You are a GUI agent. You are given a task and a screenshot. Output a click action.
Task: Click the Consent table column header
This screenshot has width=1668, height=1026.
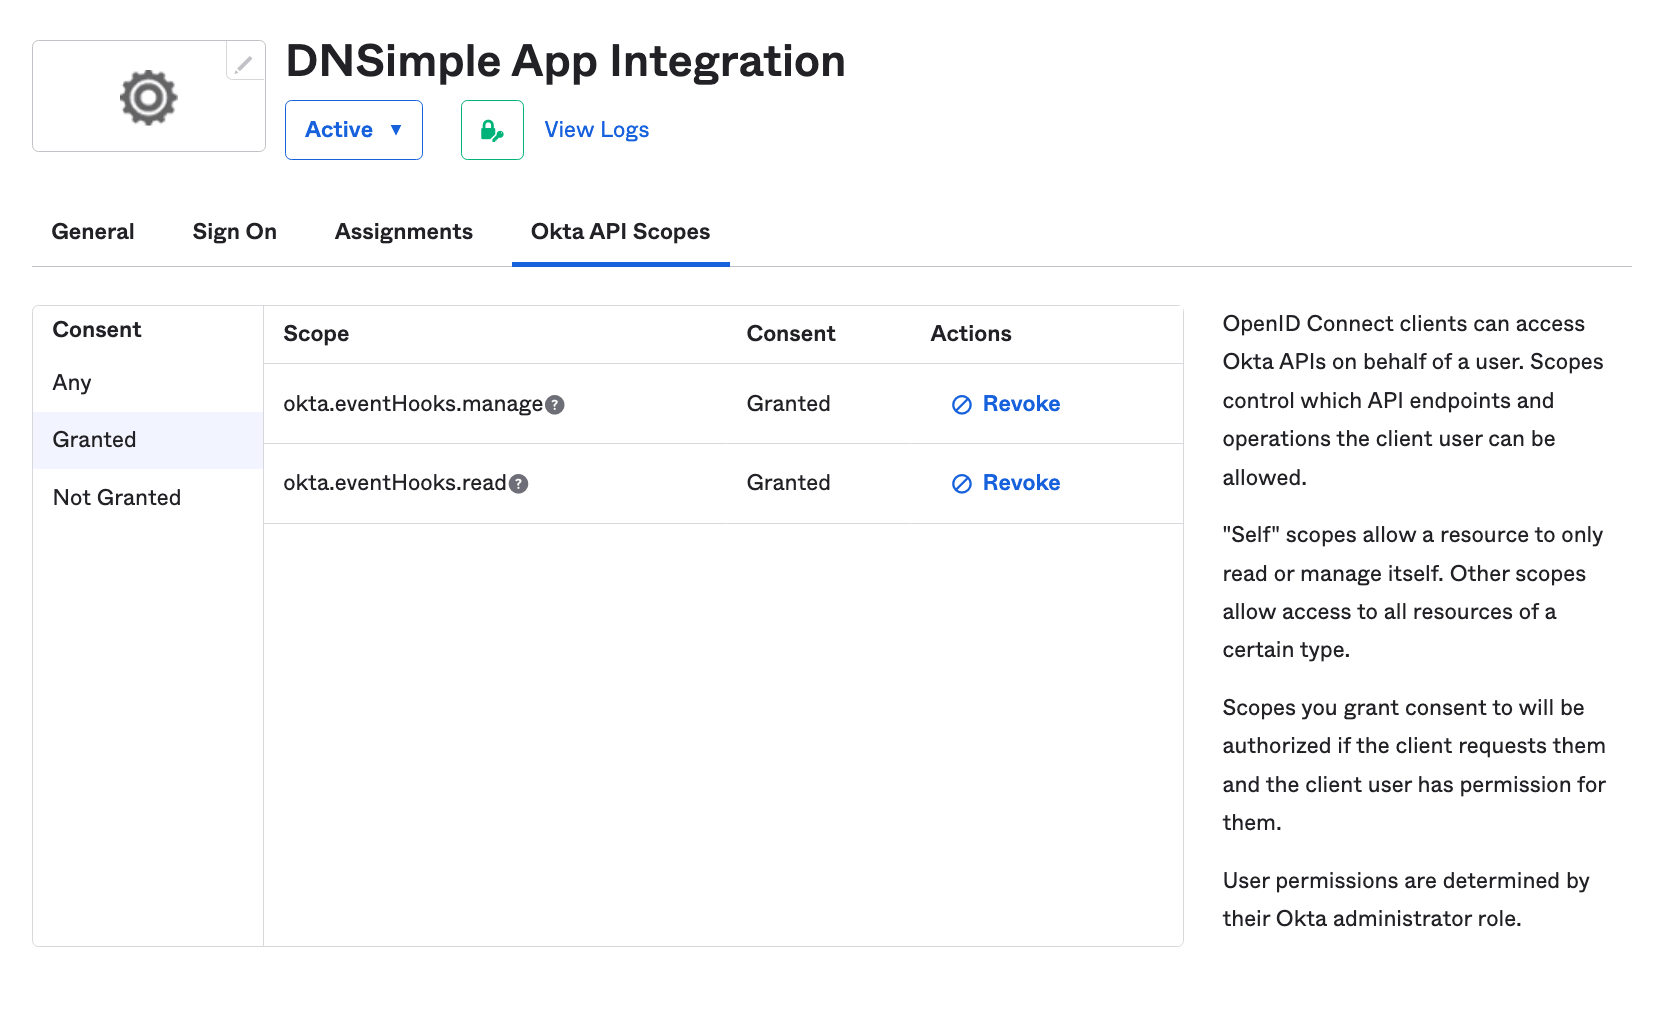[791, 334]
